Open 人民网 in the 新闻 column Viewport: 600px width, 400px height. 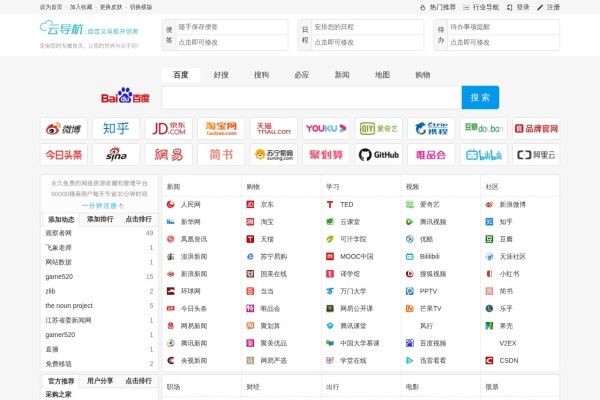point(191,204)
